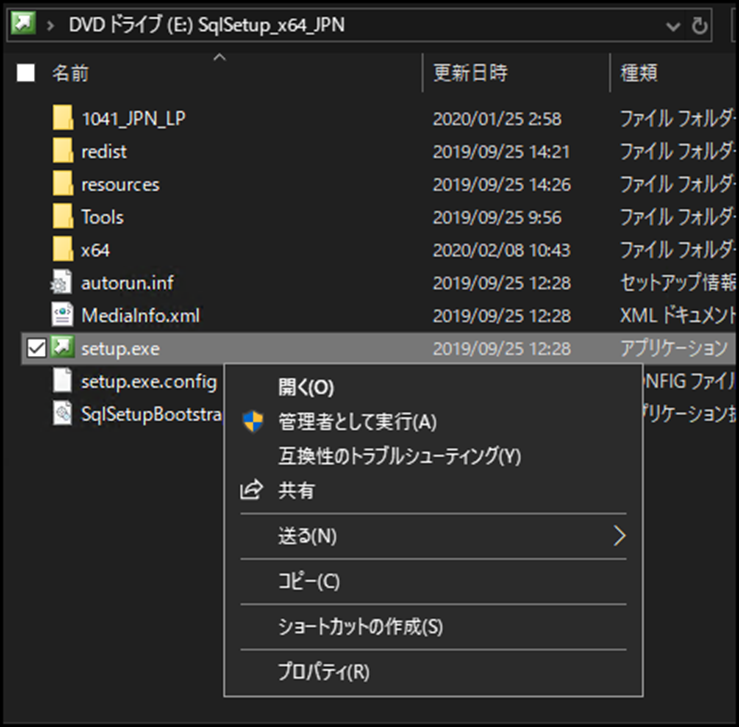Click date 2019/09/25 9:56
Viewport: 739px width, 727px height.
(497, 217)
